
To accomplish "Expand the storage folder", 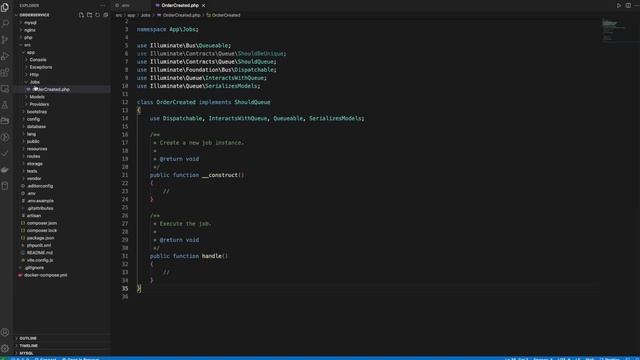I will click(x=34, y=163).
